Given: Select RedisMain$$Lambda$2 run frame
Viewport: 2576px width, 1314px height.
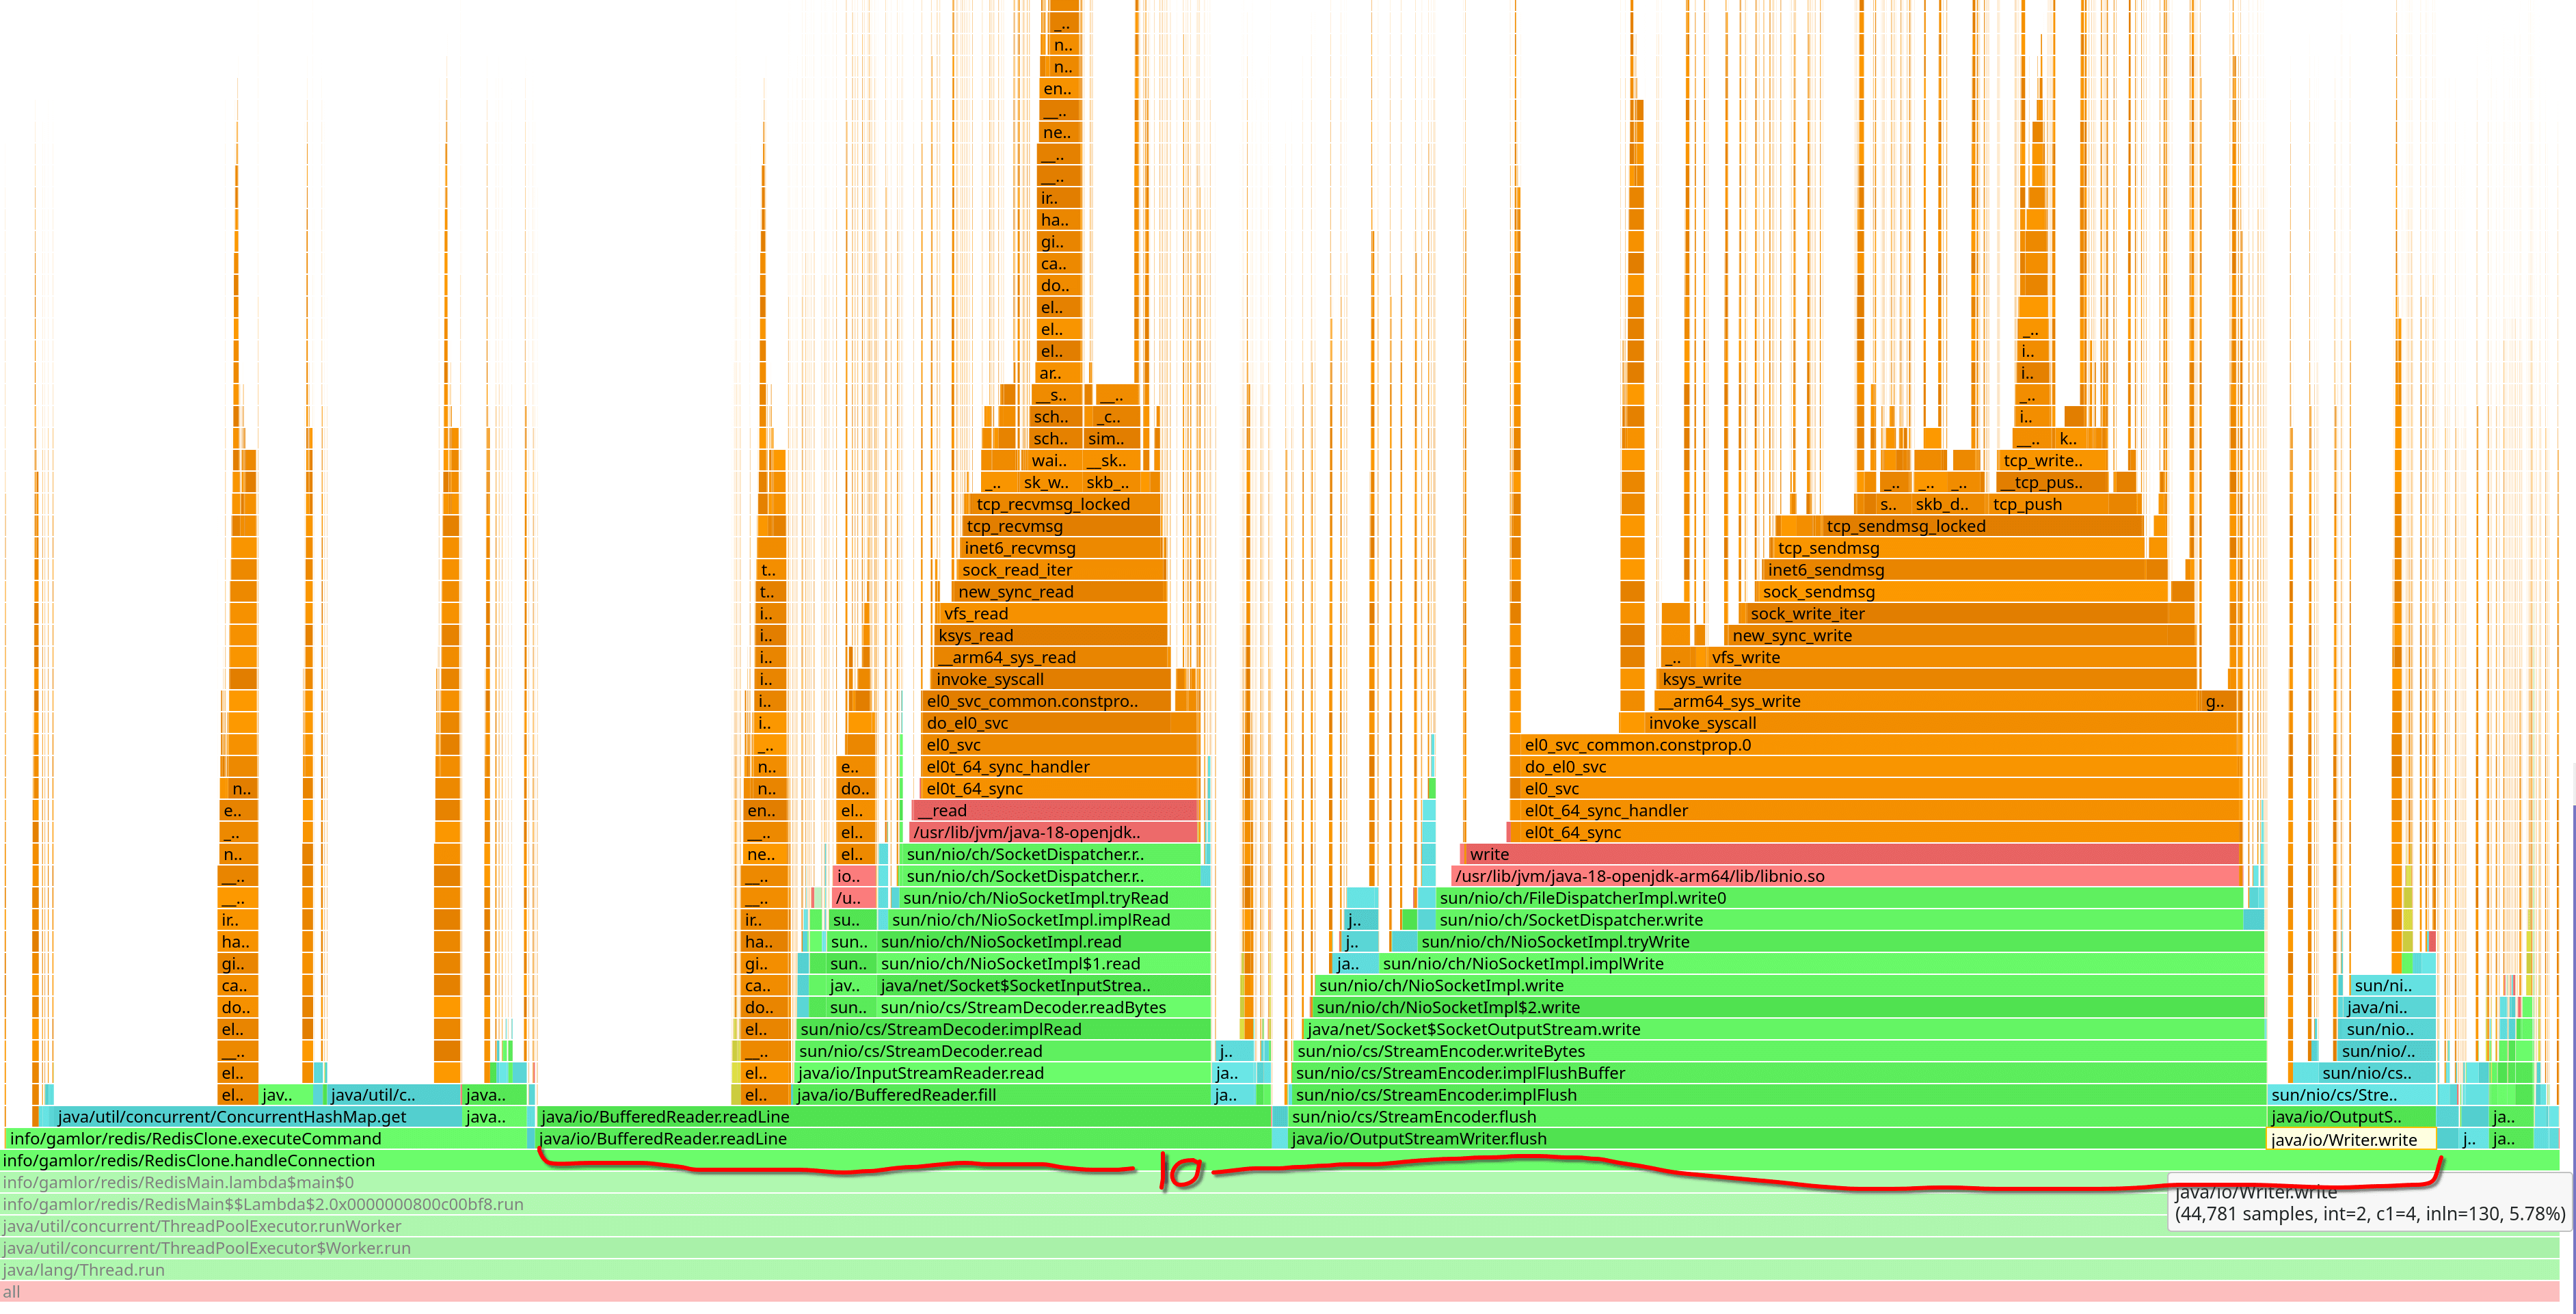Looking at the screenshot, I should (1280, 1204).
